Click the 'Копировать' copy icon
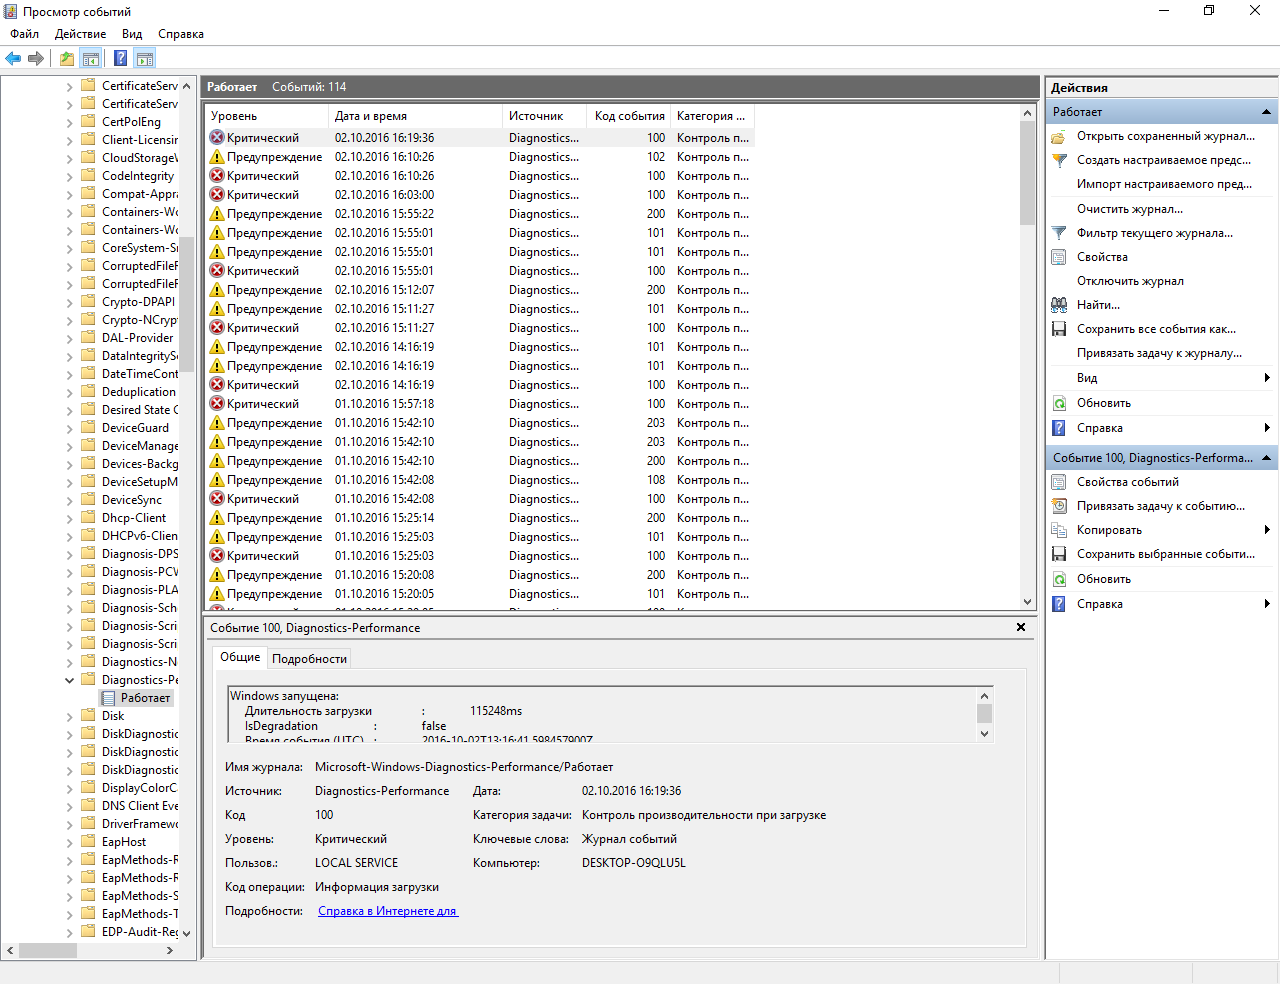The height and width of the screenshot is (984, 1280). coord(1059,530)
